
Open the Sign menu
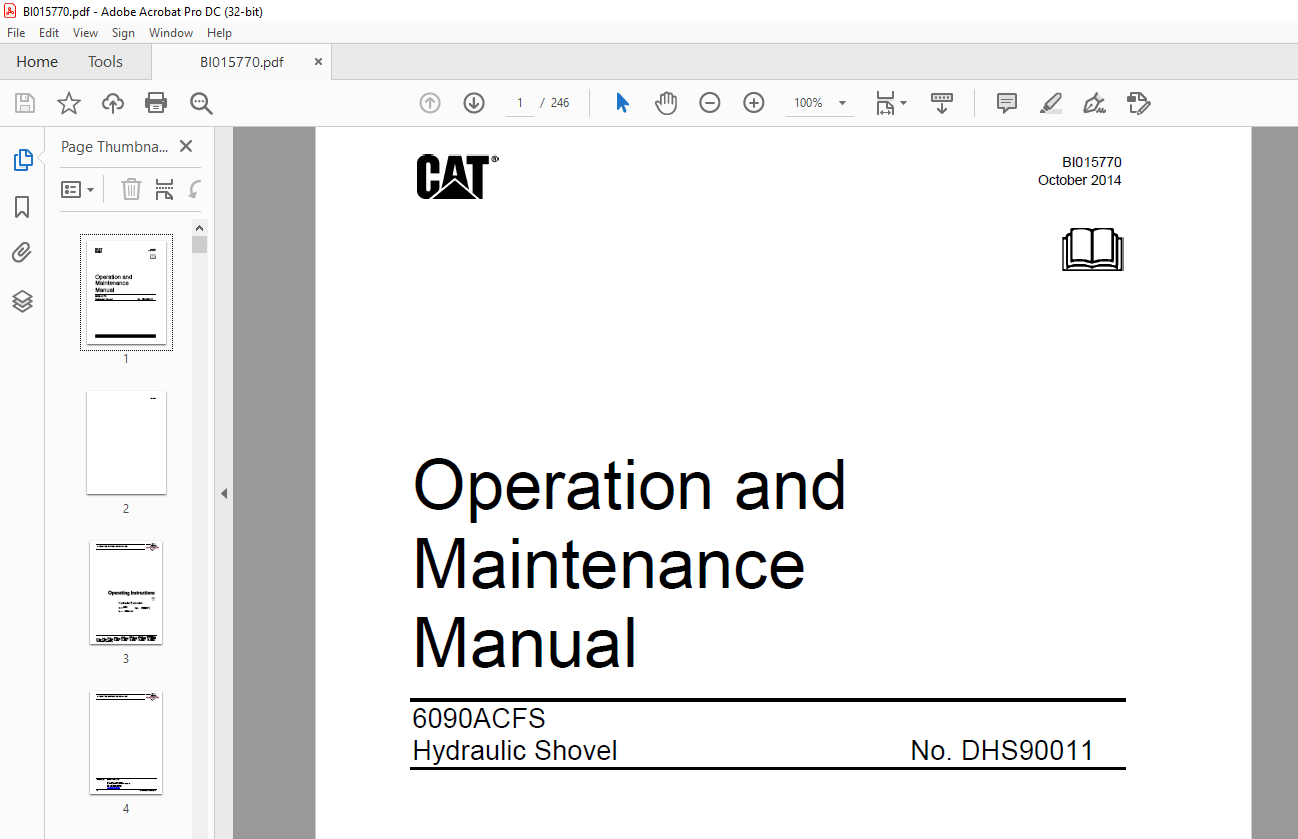[123, 33]
